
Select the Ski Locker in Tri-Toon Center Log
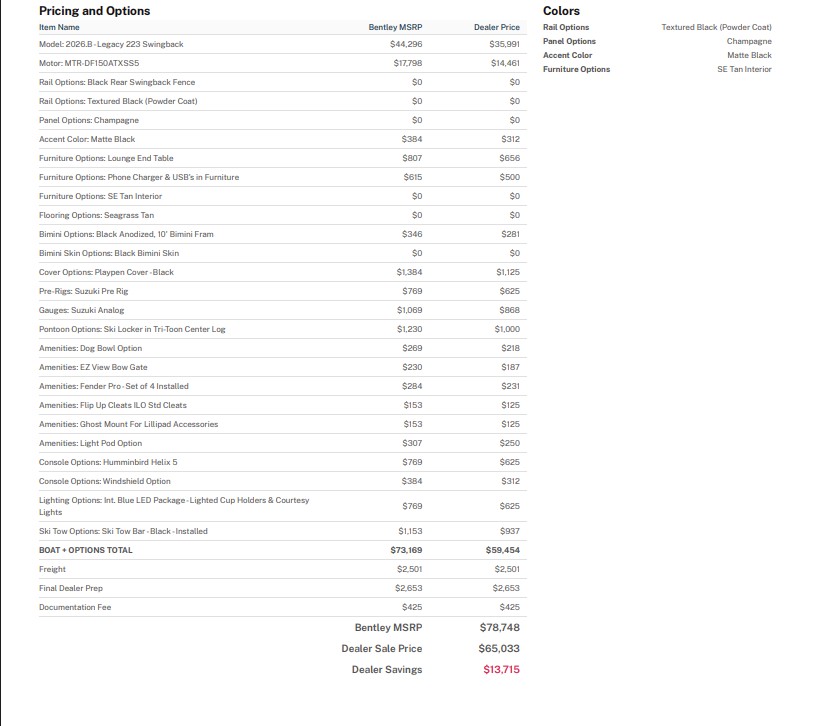pos(132,329)
